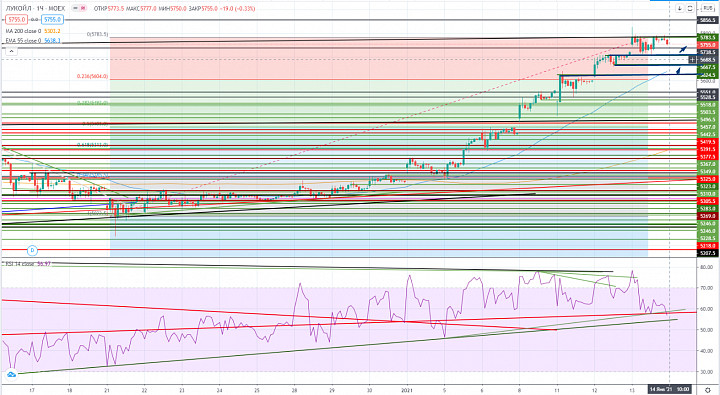Open the chart settings gear icon

tap(708, 389)
